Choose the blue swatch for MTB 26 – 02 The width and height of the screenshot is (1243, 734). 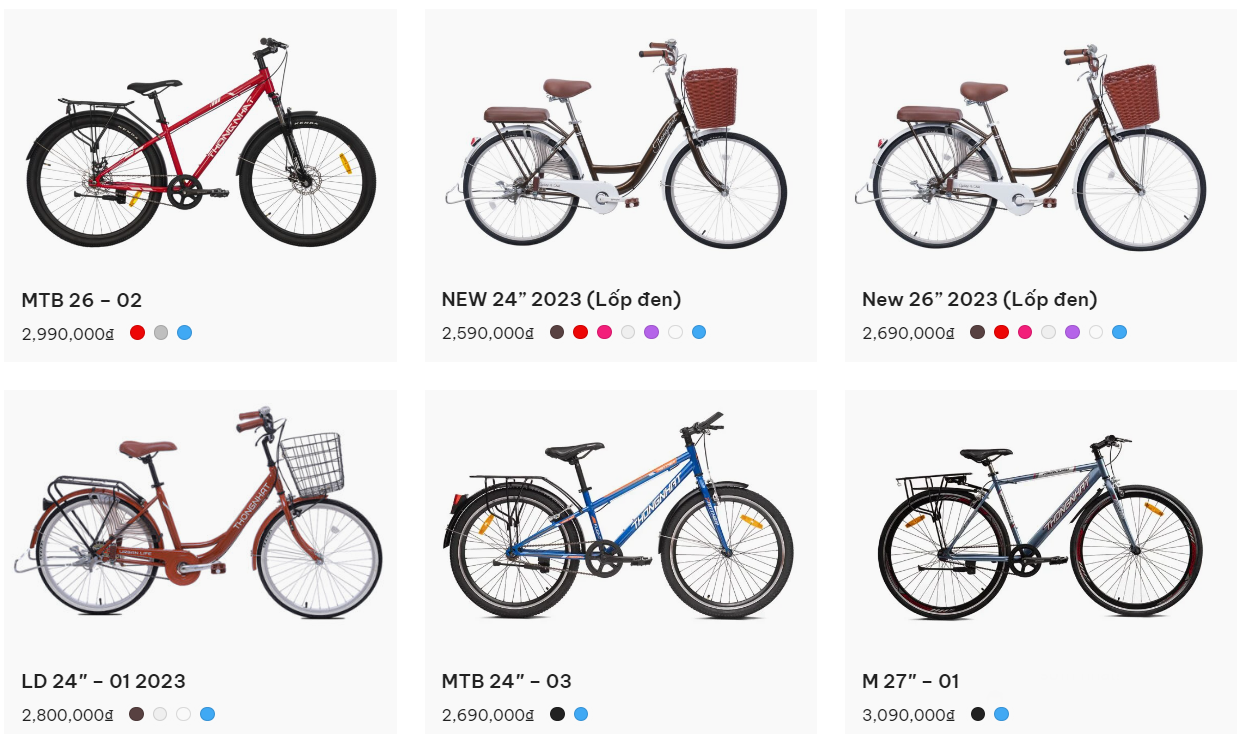coord(184,332)
